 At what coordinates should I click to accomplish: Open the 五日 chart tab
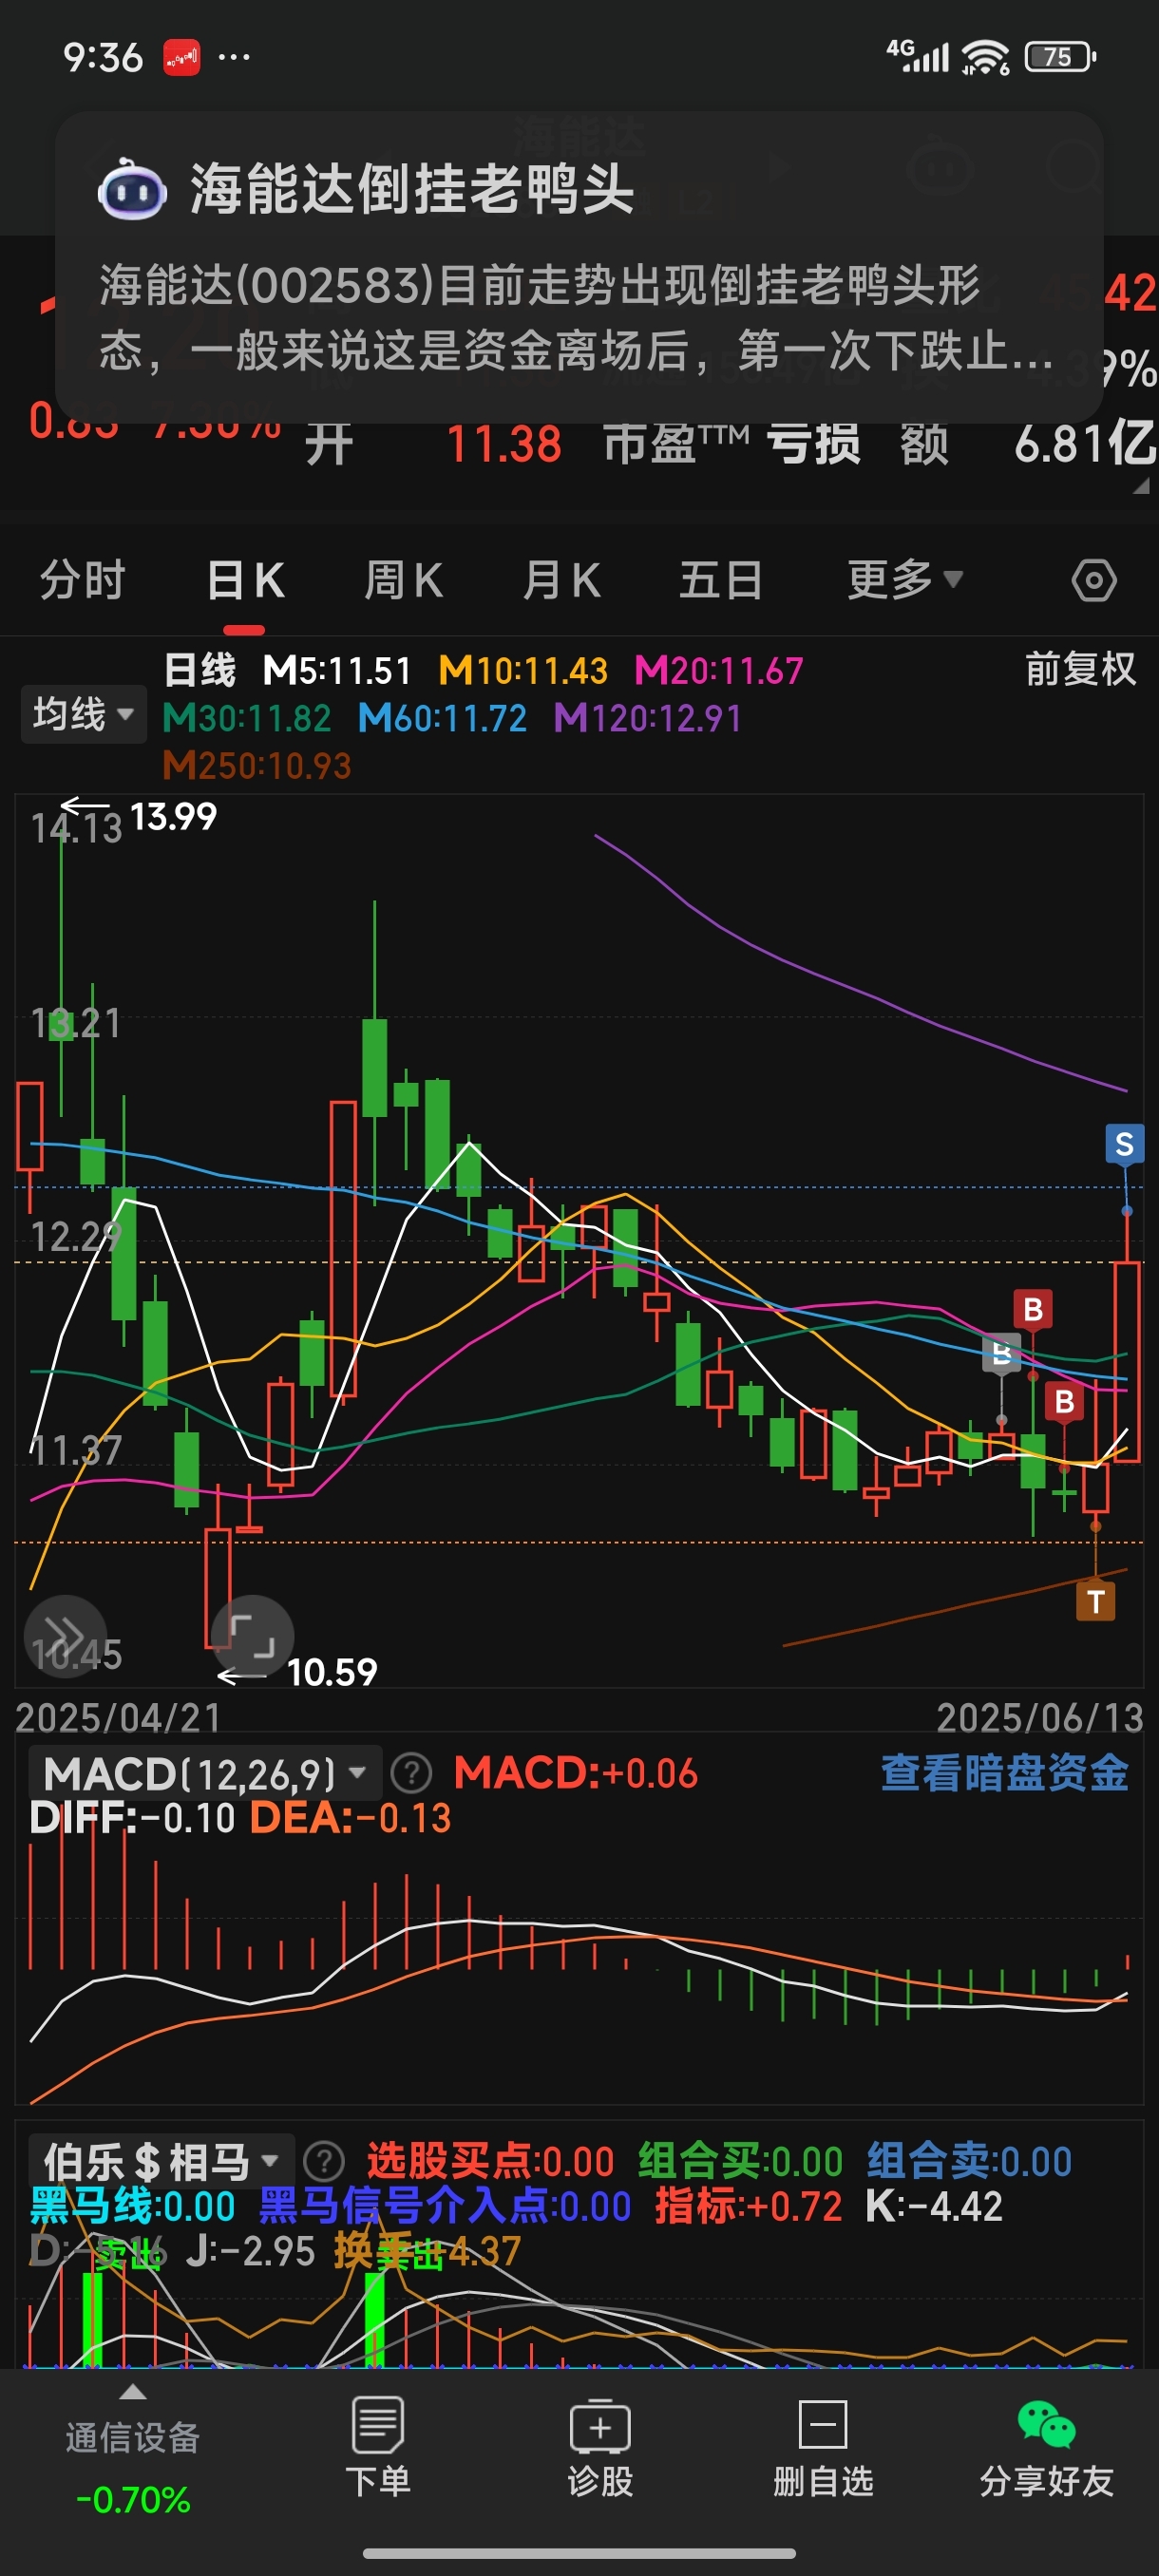point(720,580)
